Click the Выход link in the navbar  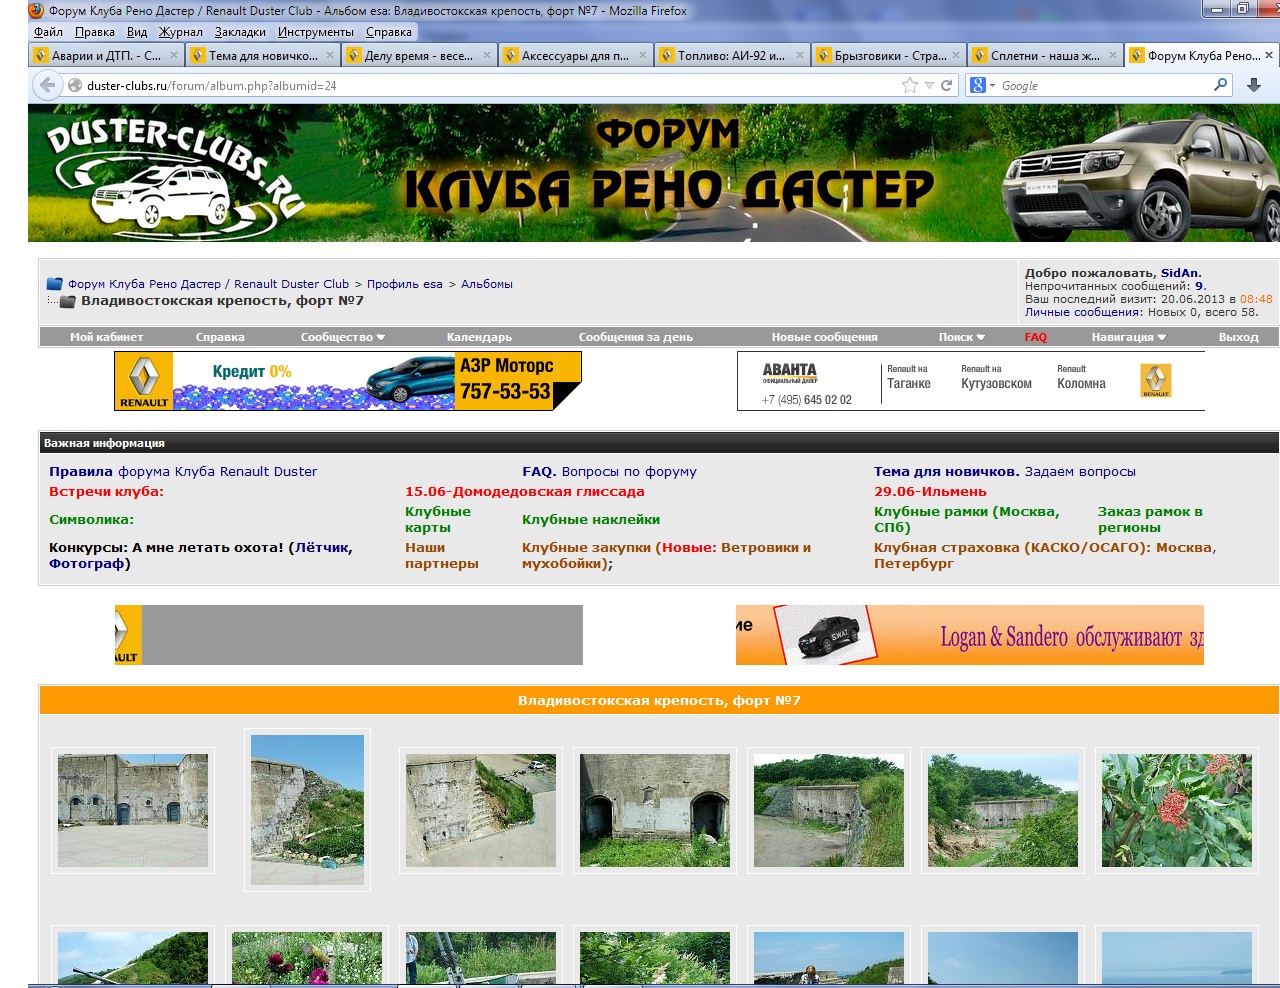point(1238,338)
